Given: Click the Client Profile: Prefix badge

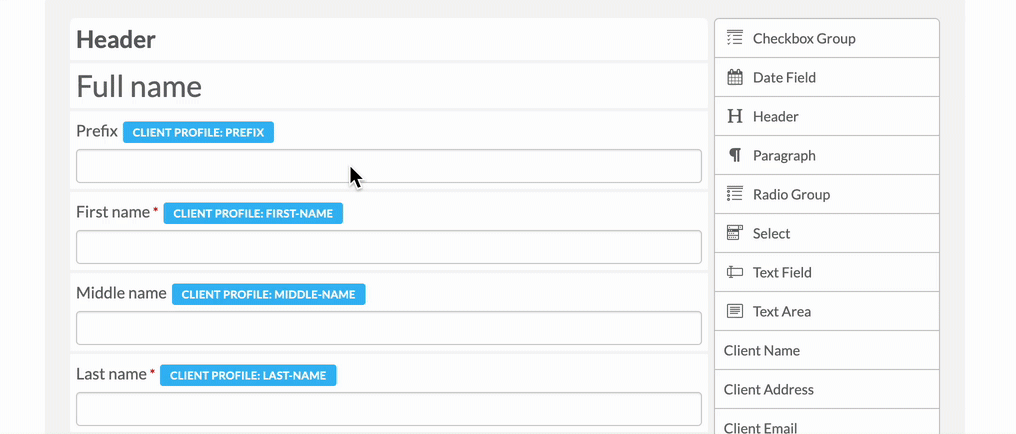Looking at the screenshot, I should coord(198,132).
